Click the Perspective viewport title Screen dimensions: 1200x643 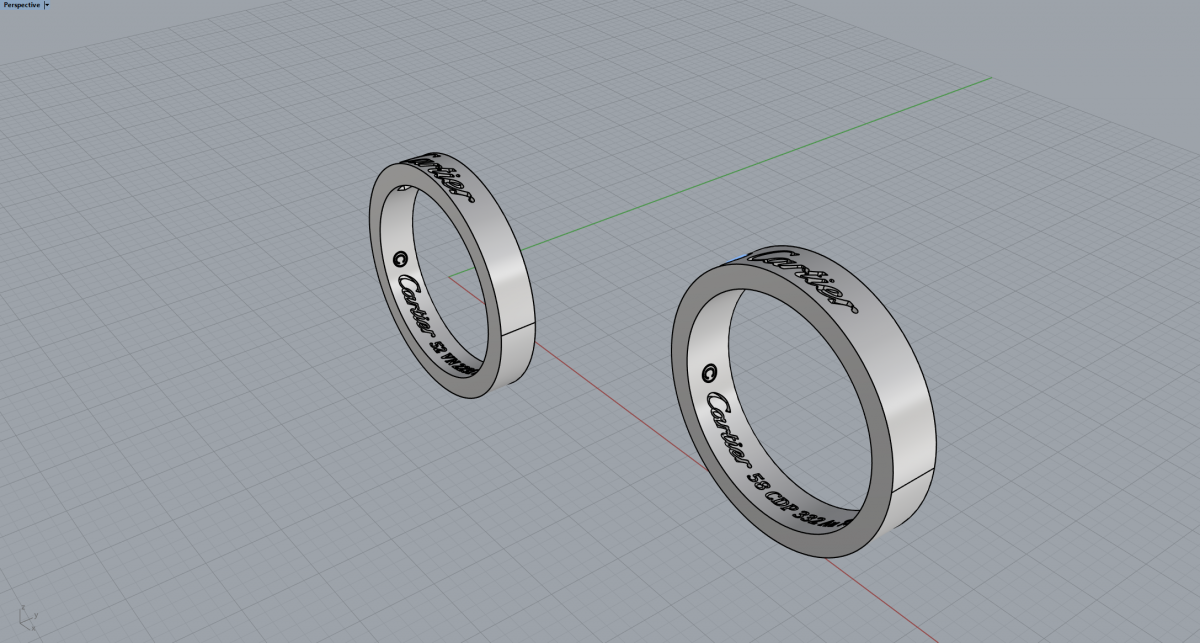(21, 5)
